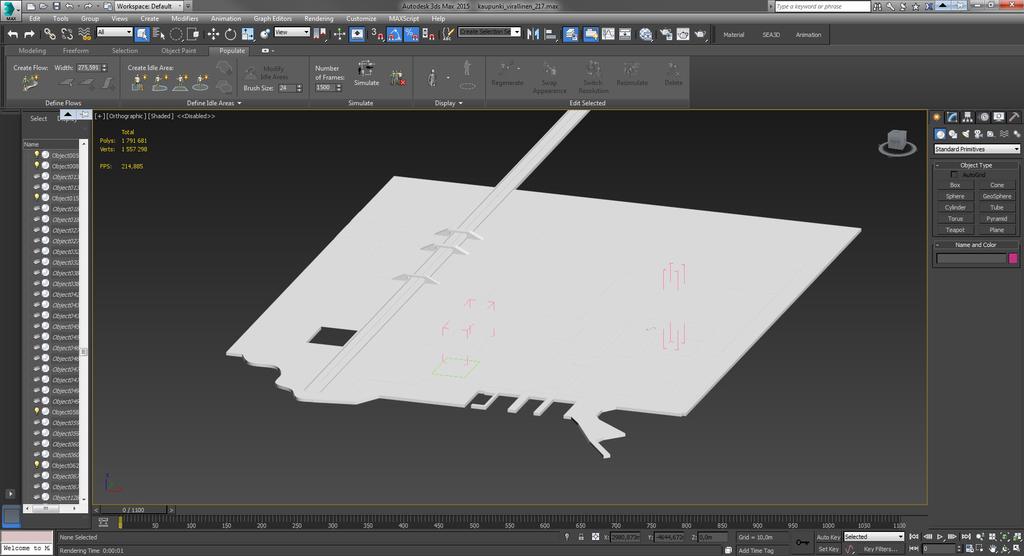This screenshot has width=1024, height=556.
Task: Click Play Animation button
Action: click(x=940, y=536)
